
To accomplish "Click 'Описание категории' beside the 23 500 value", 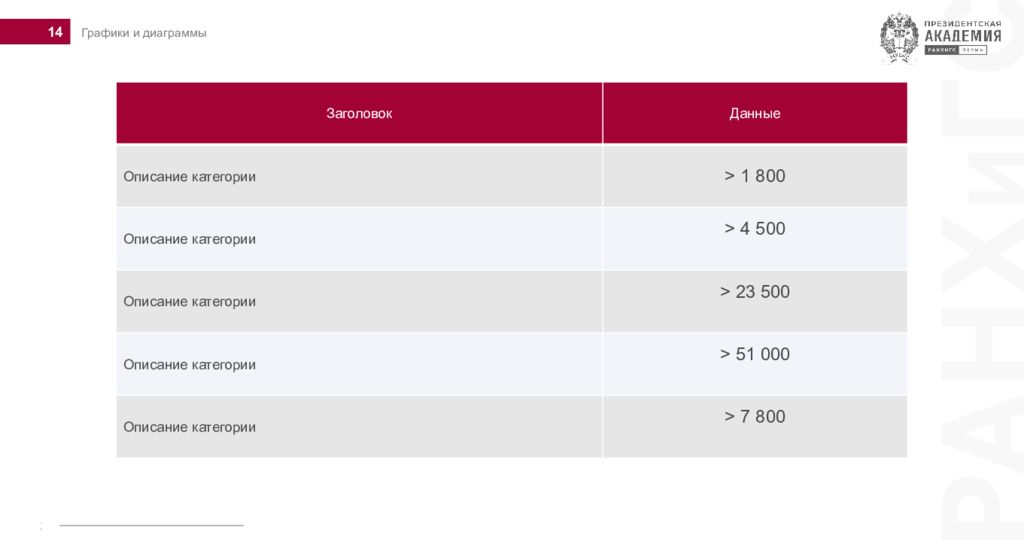I will tap(189, 302).
